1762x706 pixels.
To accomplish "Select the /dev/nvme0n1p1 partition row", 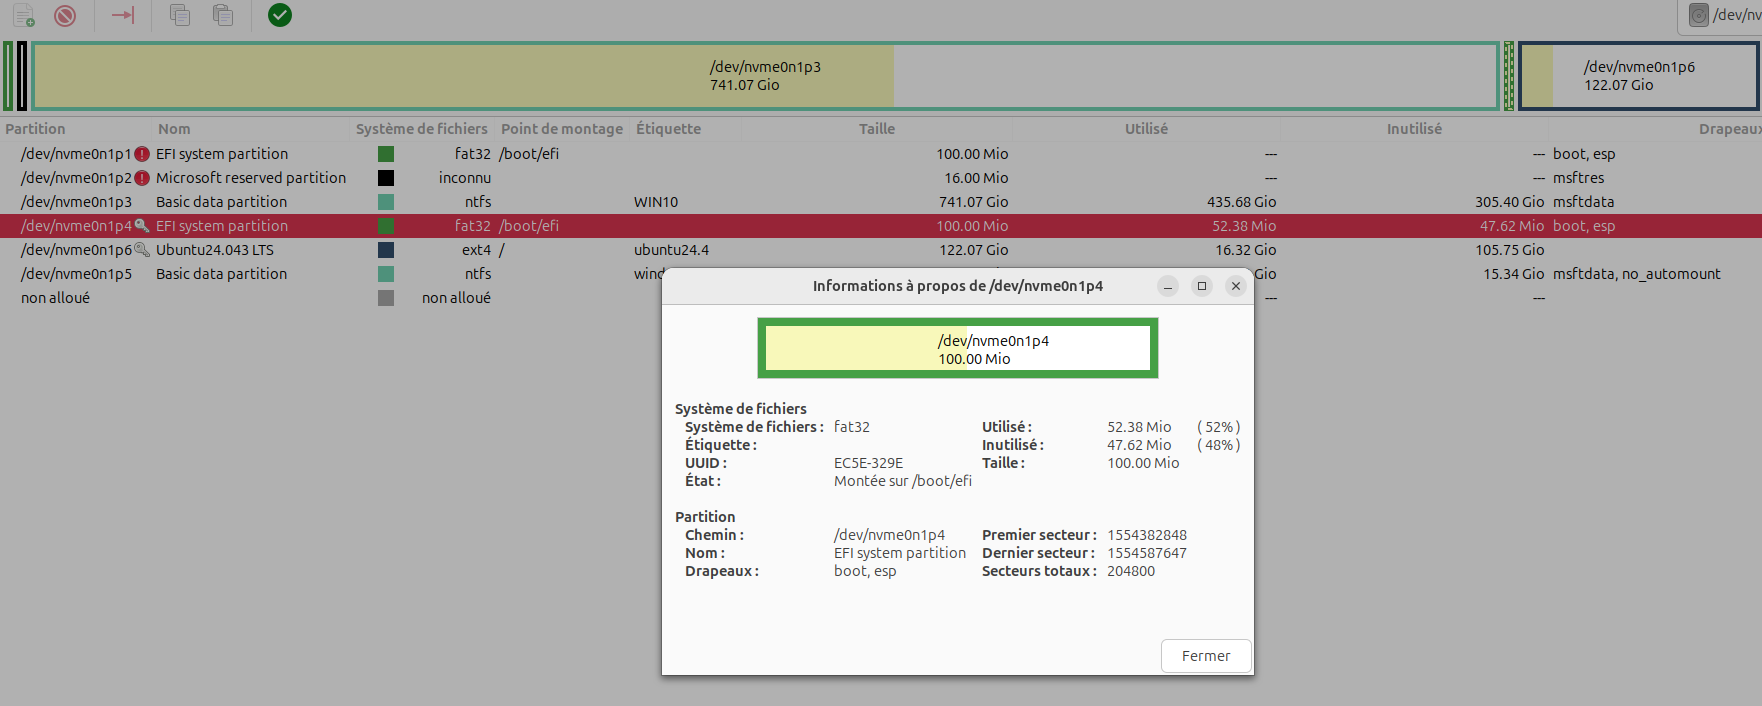I will pyautogui.click(x=881, y=154).
